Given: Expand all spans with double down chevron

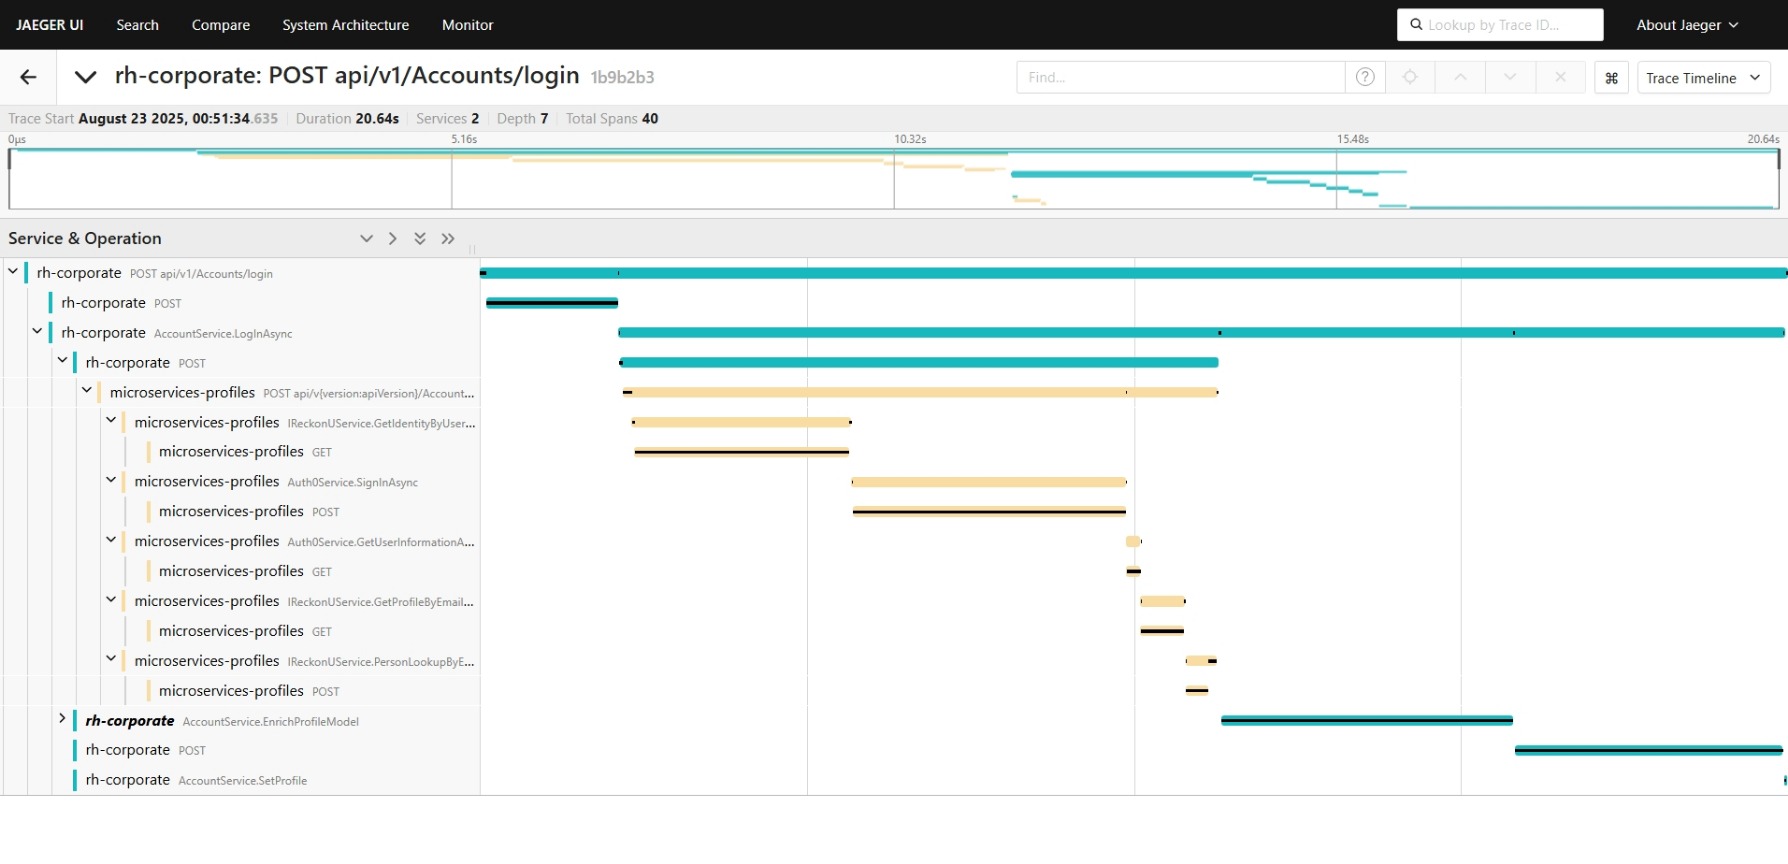Looking at the screenshot, I should pos(420,239).
